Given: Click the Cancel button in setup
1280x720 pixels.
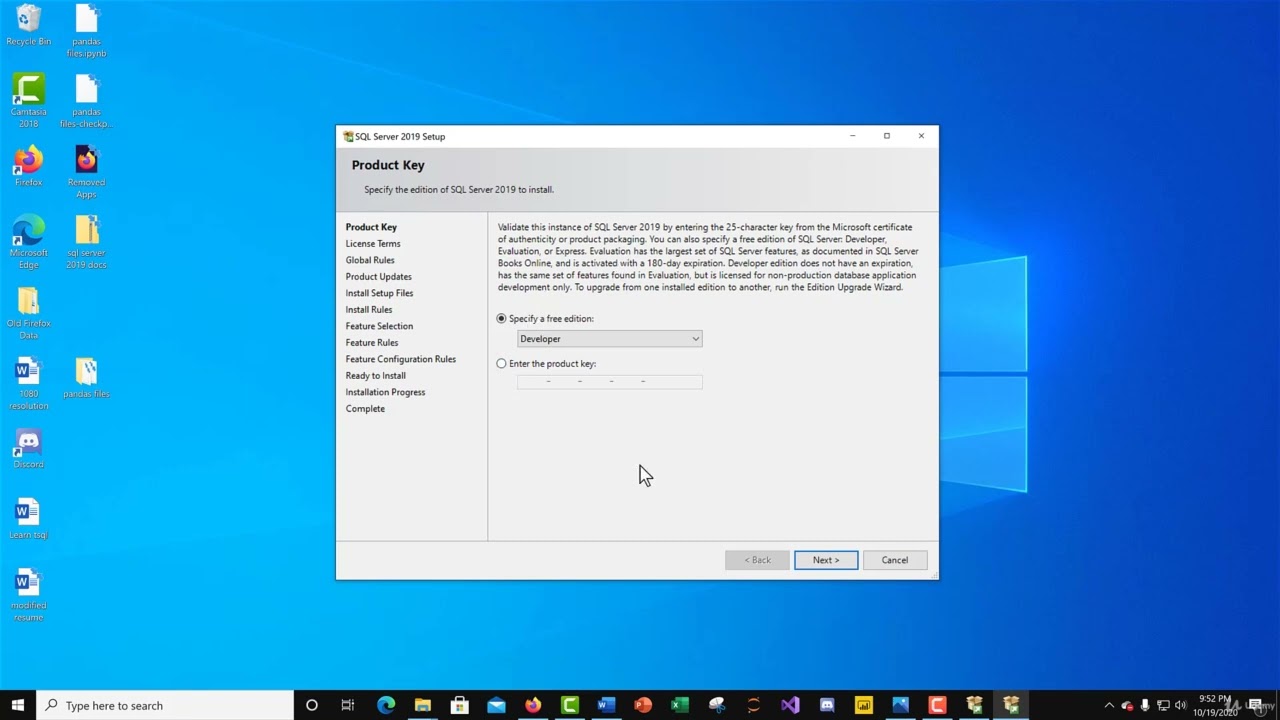Looking at the screenshot, I should (895, 560).
